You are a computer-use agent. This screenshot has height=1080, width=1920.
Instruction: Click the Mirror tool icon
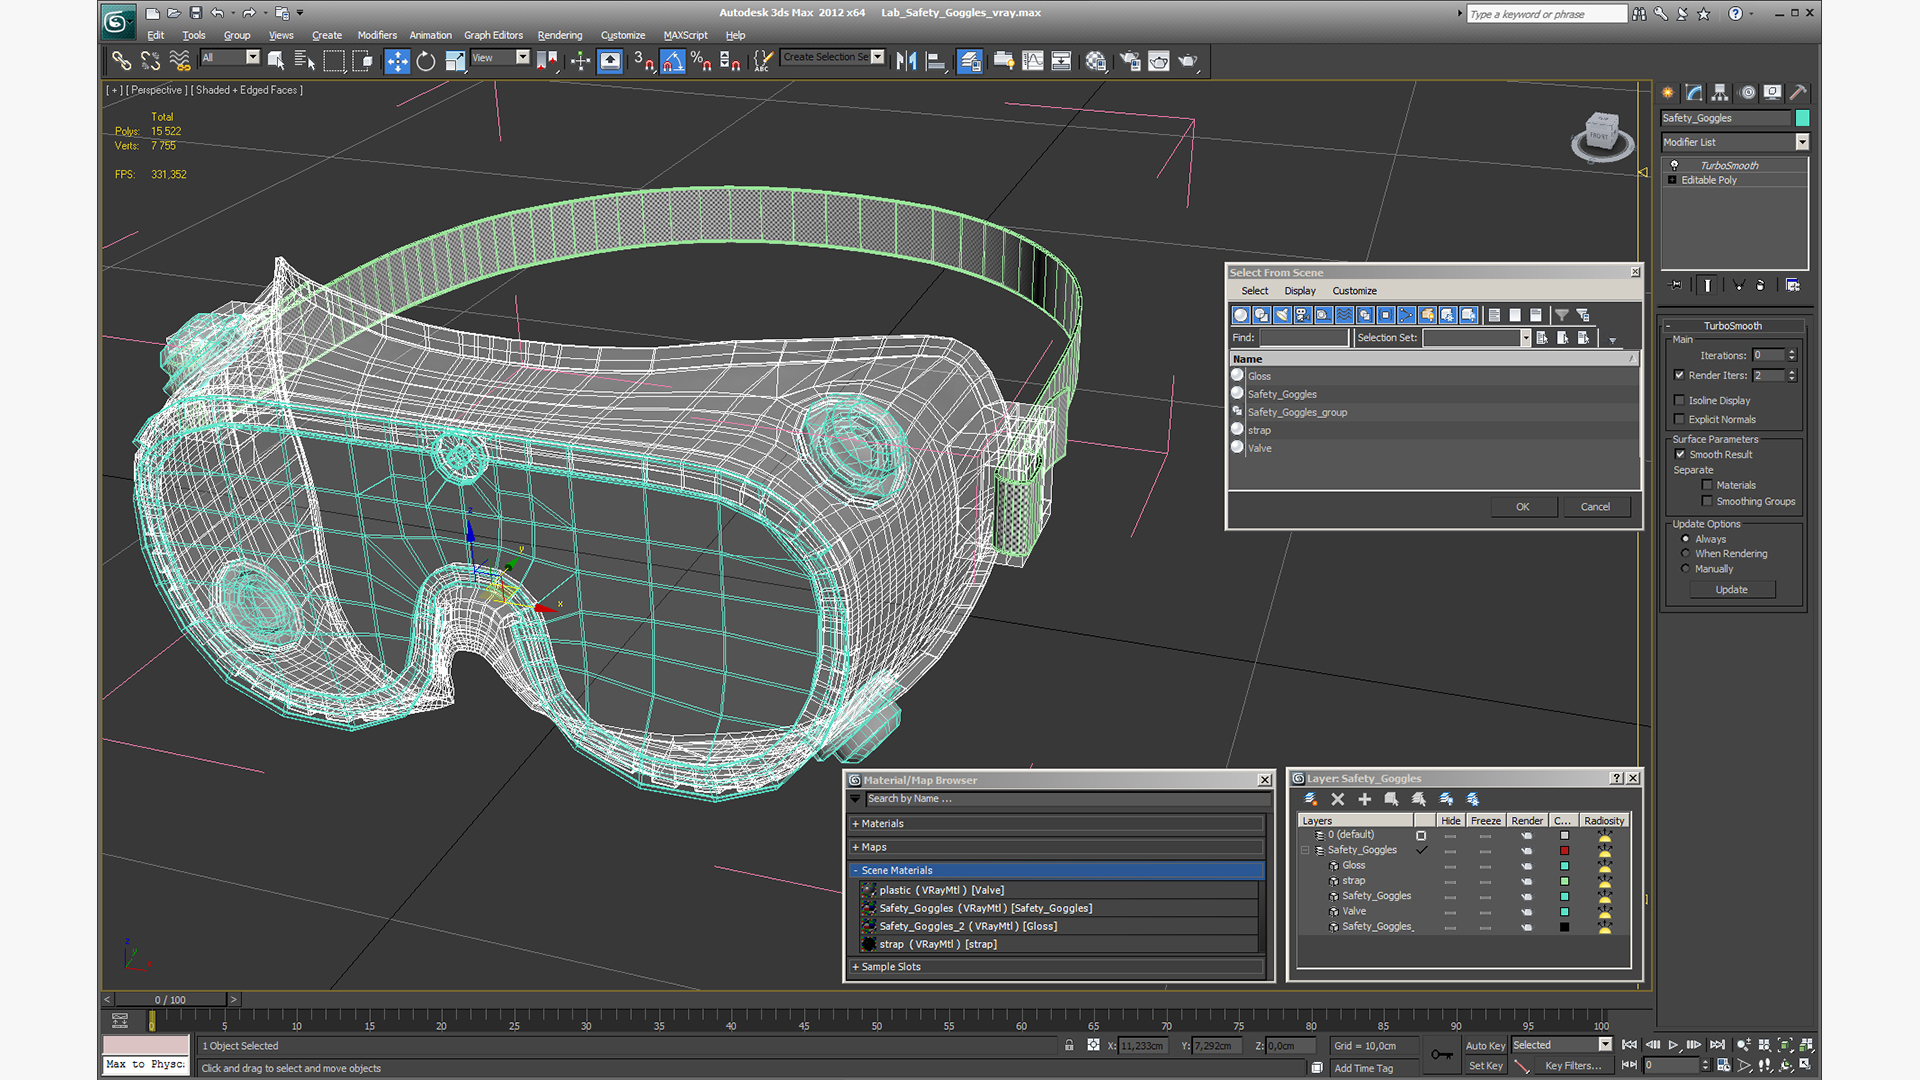coord(906,61)
